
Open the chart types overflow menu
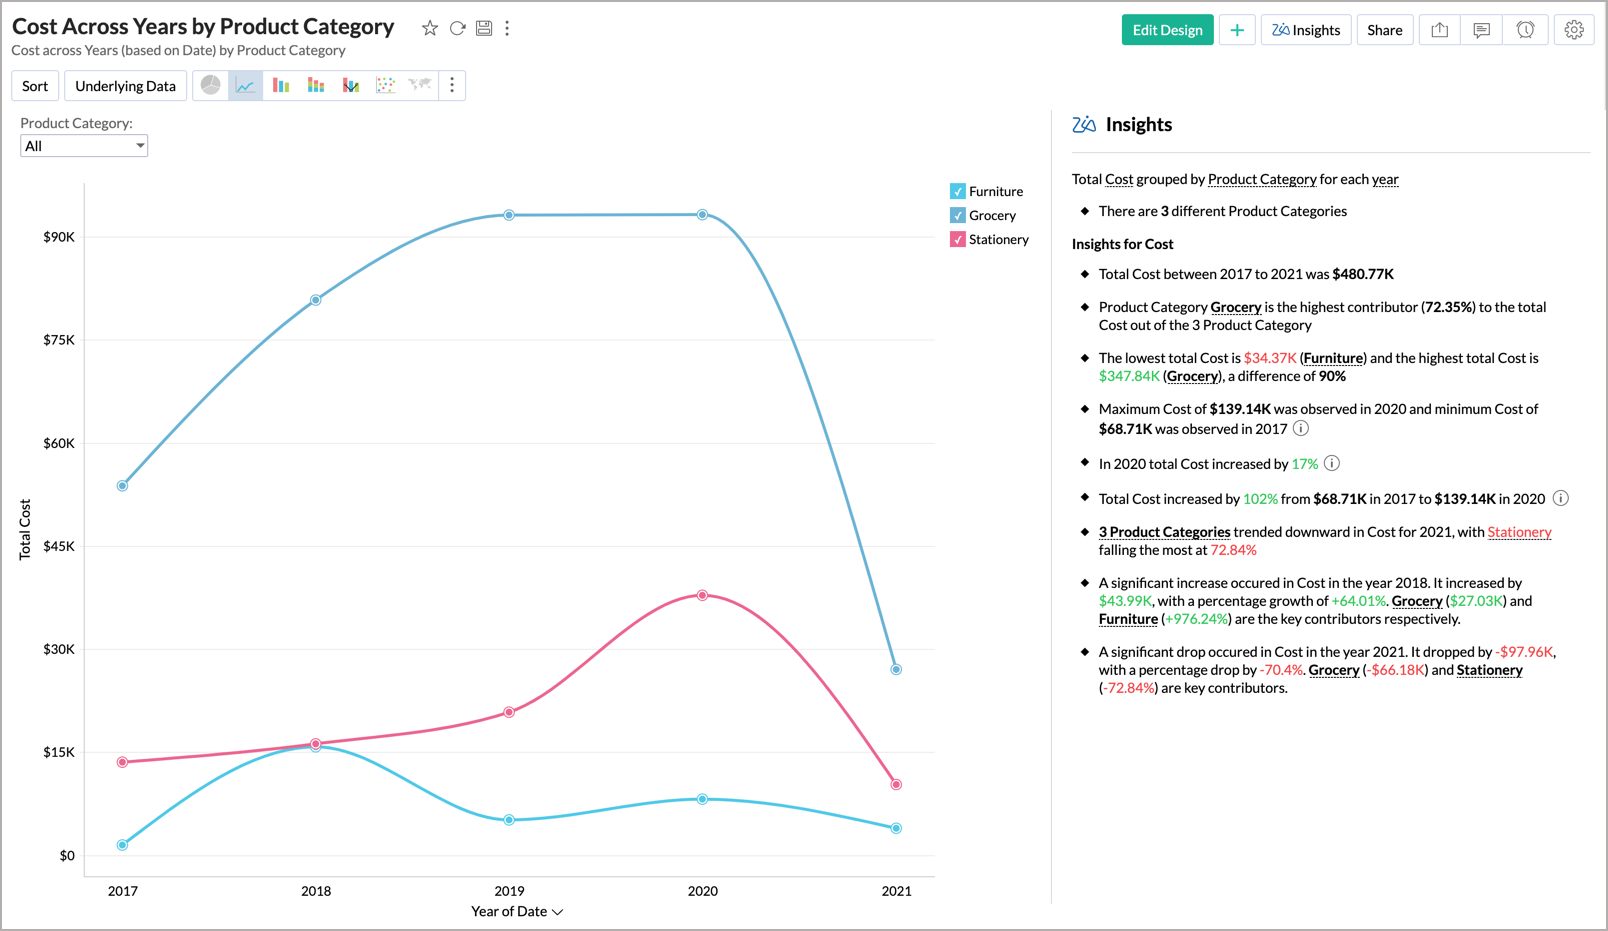click(452, 85)
